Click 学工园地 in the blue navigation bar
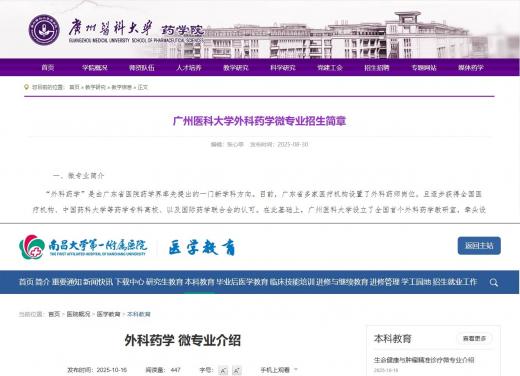 pyautogui.click(x=416, y=282)
